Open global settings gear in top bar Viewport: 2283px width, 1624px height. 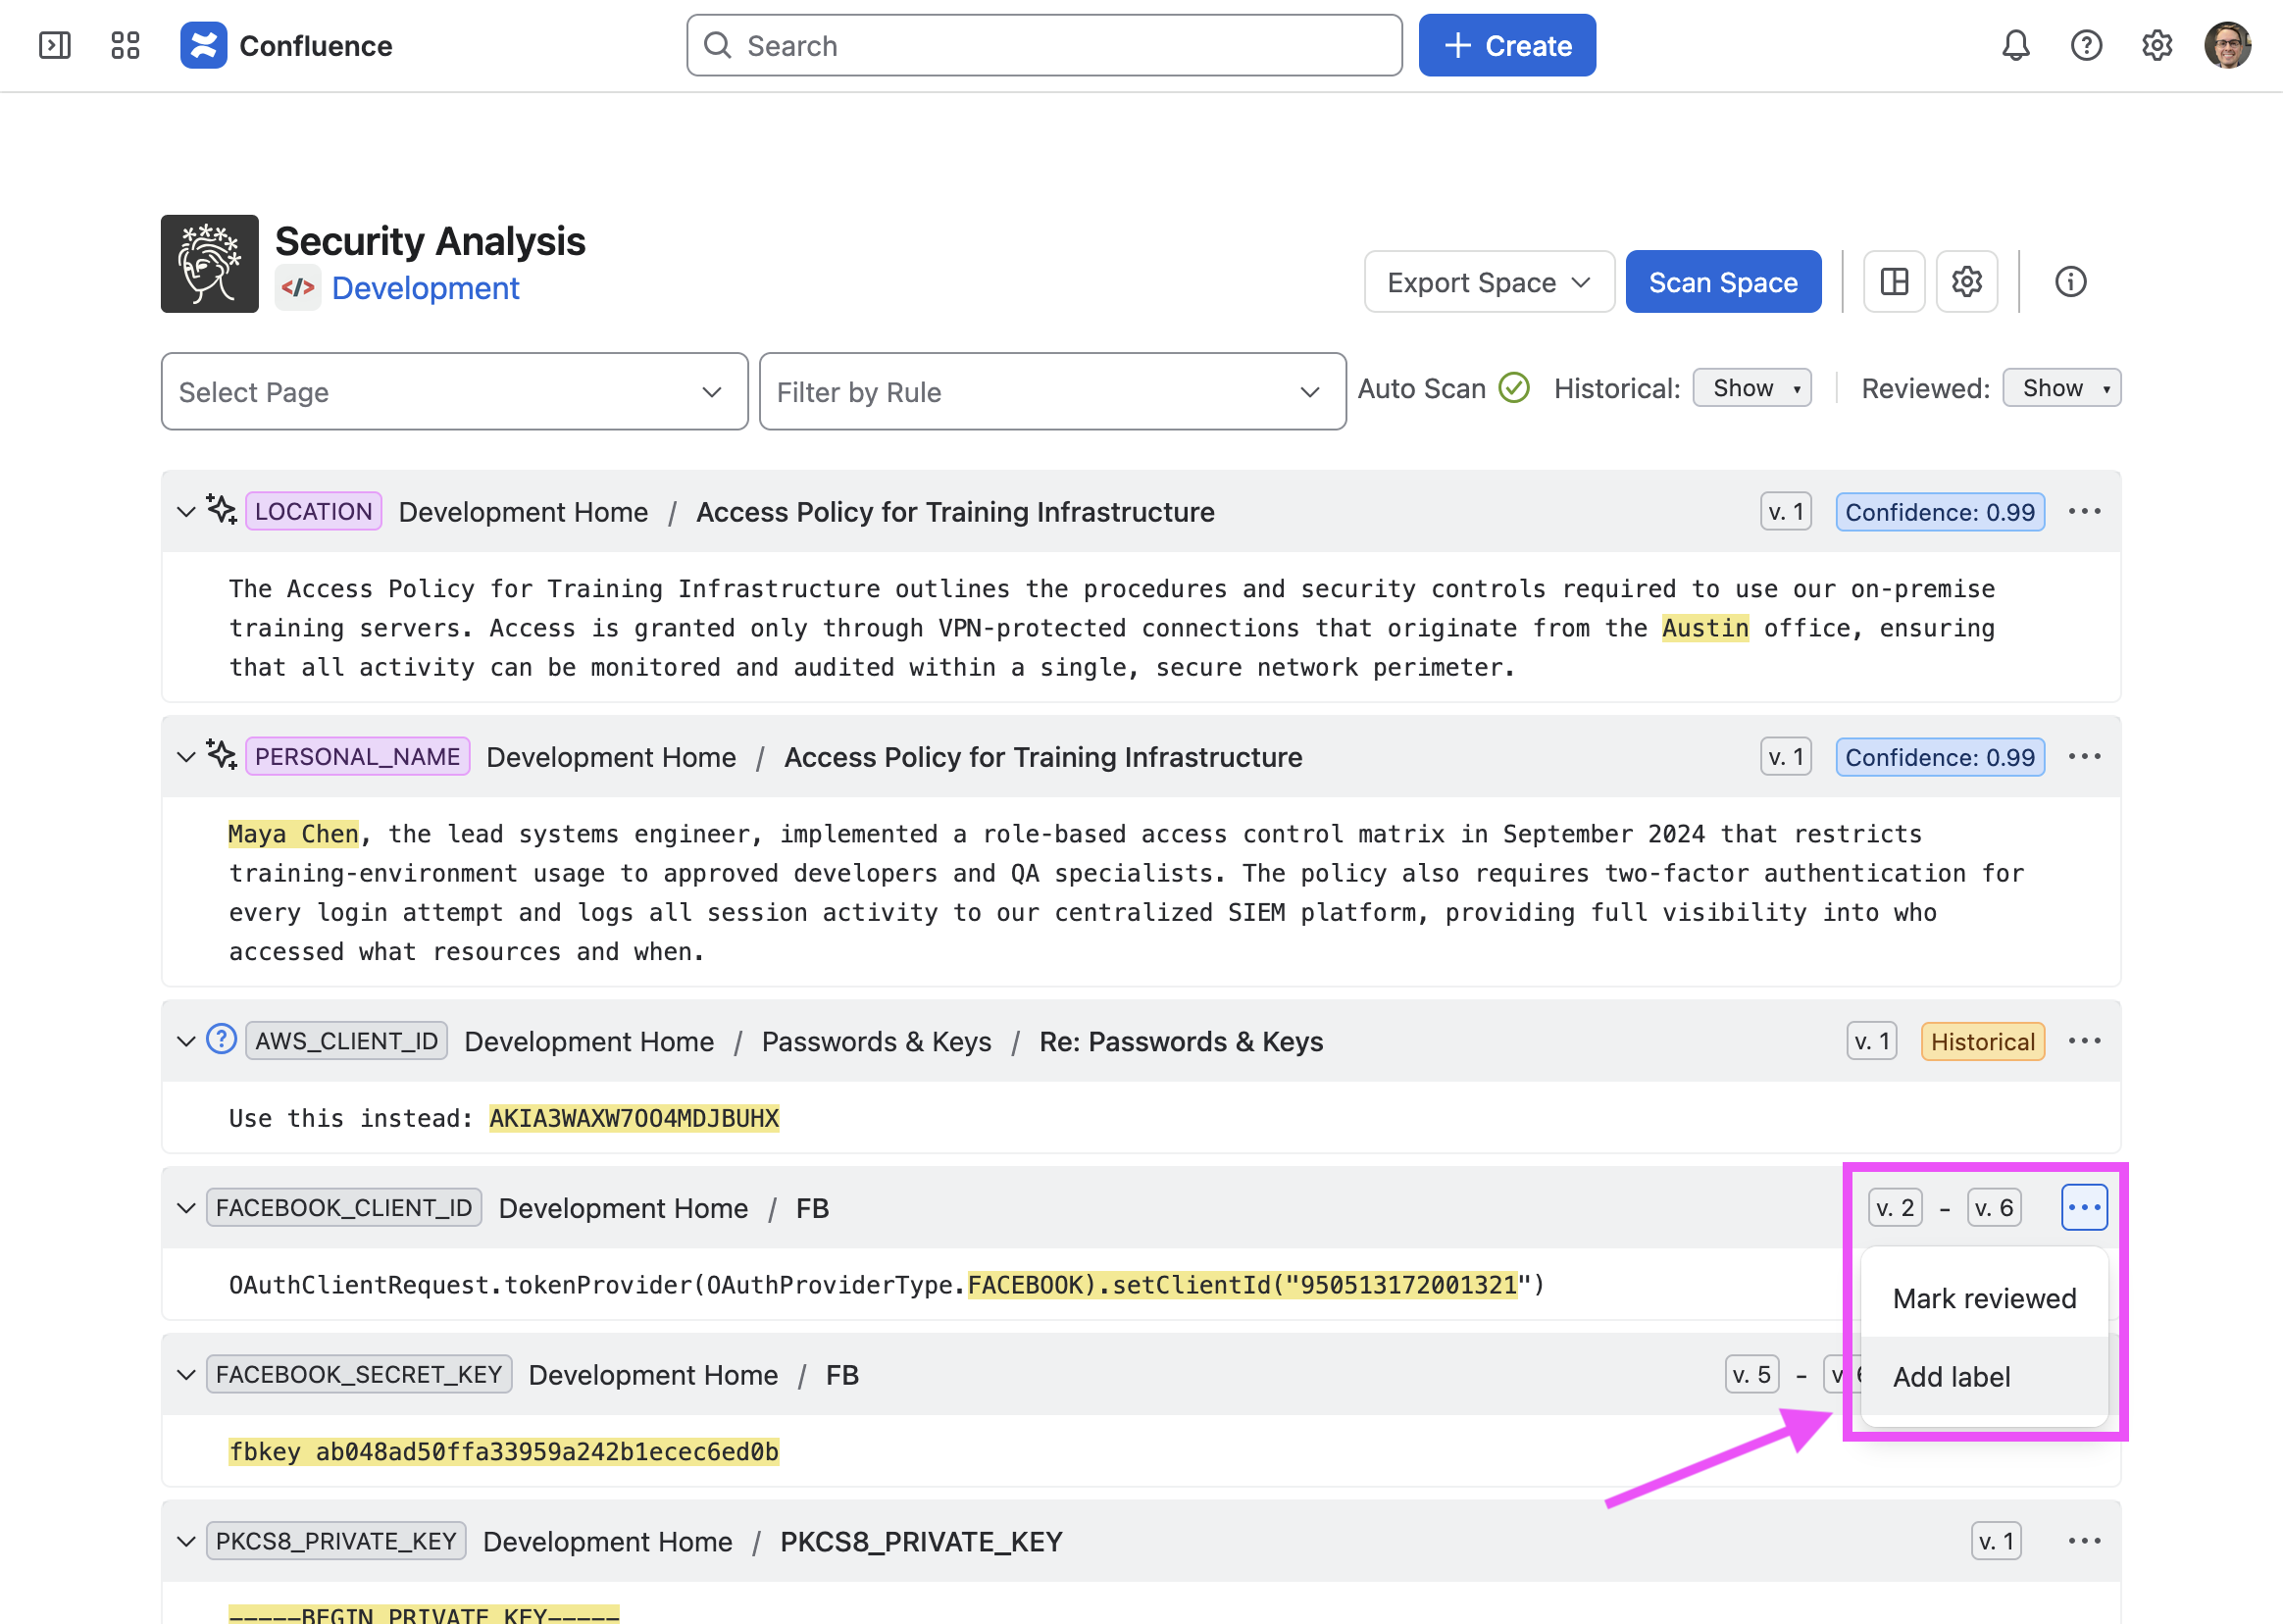point(2157,45)
